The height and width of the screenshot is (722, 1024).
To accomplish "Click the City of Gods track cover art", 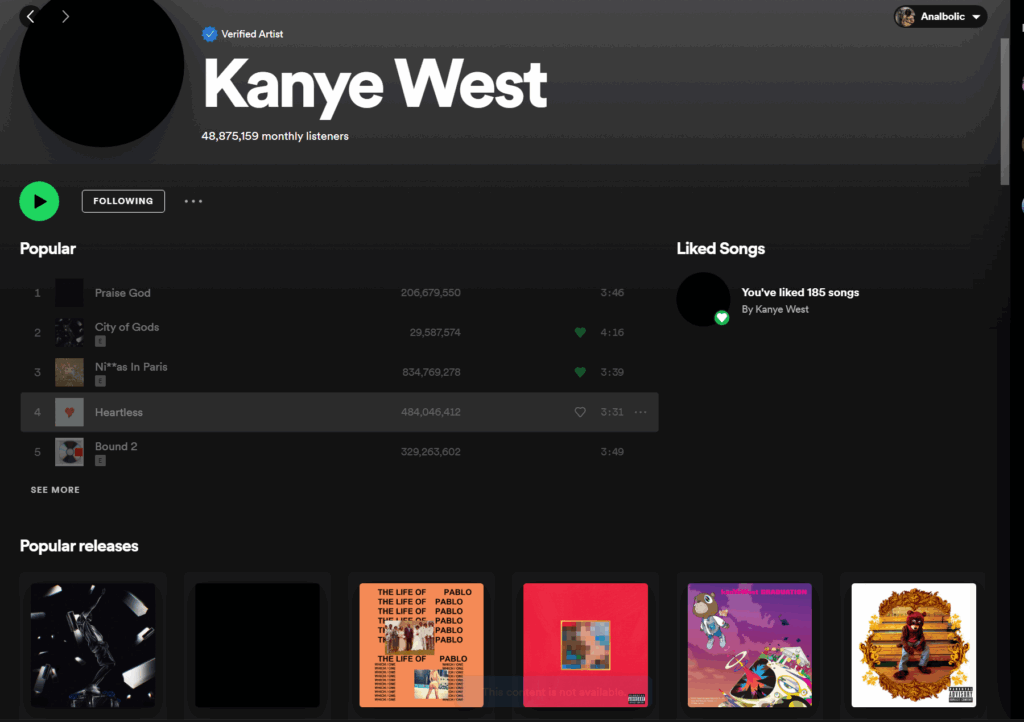I will (x=69, y=332).
